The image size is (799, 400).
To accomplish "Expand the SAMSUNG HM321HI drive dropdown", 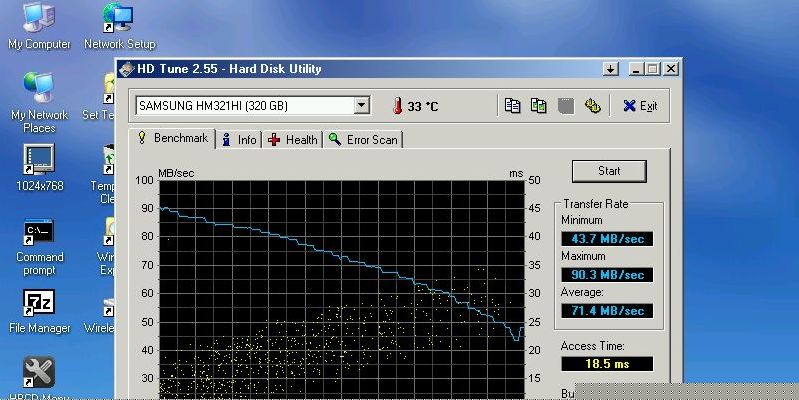I will pos(361,105).
